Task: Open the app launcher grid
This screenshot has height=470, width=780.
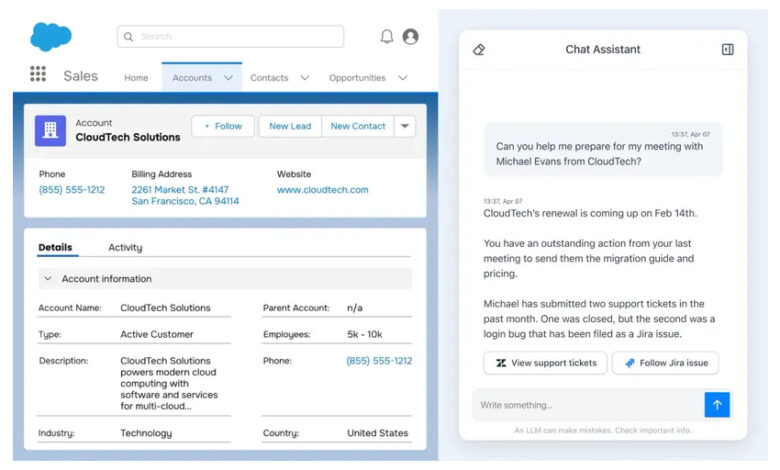Action: pyautogui.click(x=38, y=75)
